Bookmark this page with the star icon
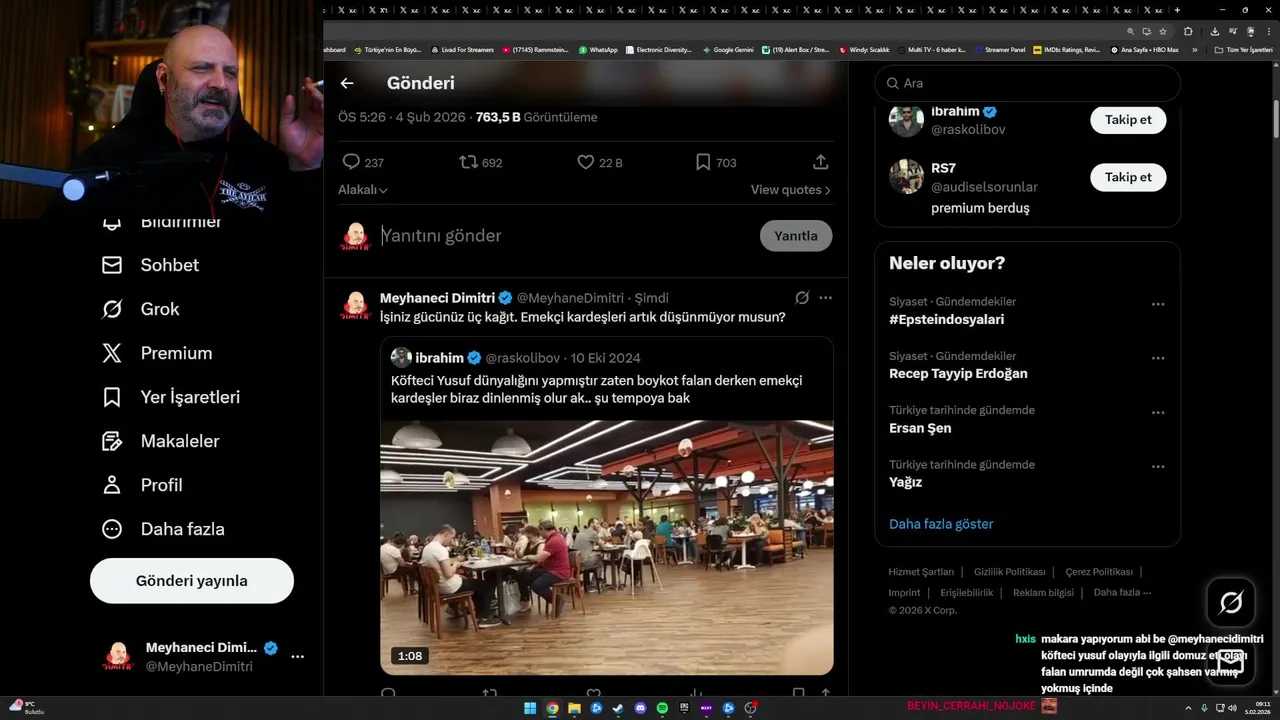This screenshot has width=1280, height=720. tap(1162, 31)
